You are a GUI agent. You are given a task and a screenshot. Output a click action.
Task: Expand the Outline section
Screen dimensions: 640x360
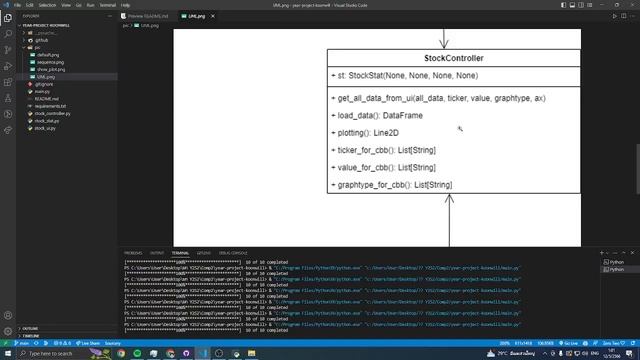(x=67, y=328)
